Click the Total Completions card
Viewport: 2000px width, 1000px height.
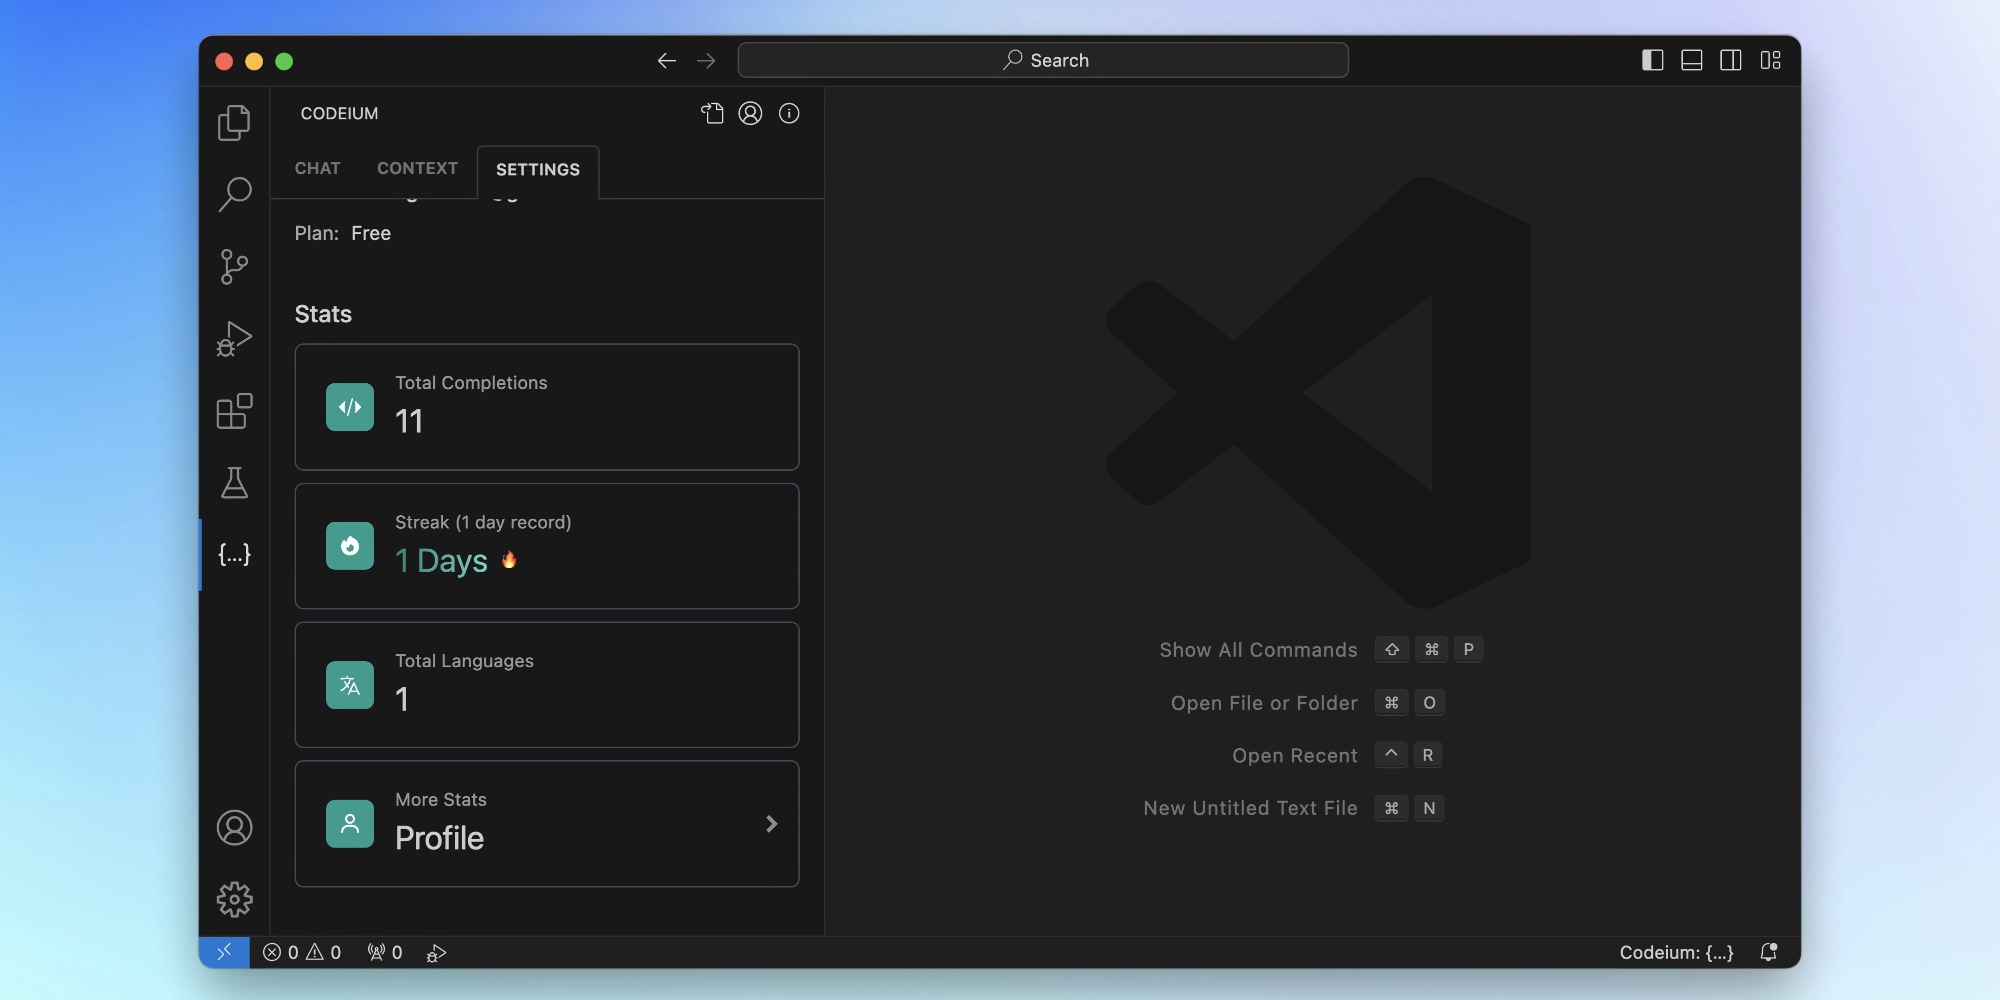click(x=547, y=407)
